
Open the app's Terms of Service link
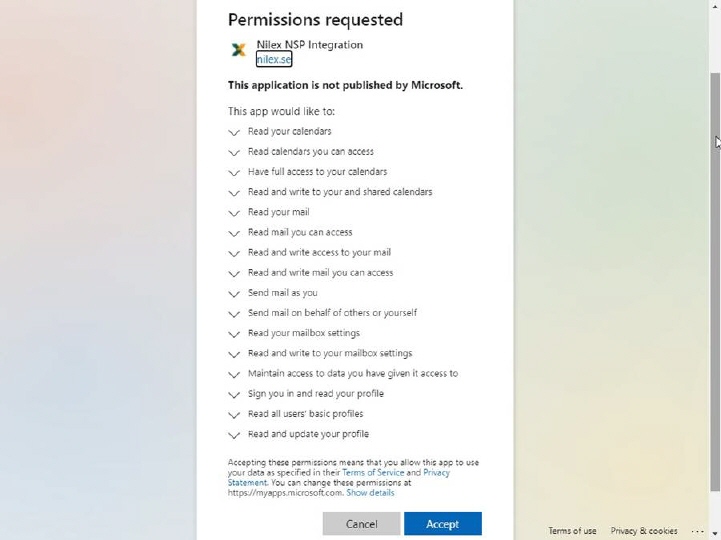(372, 472)
